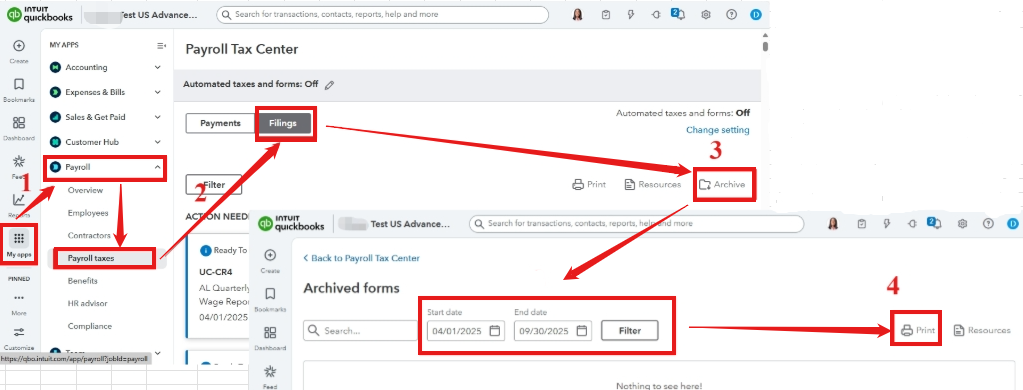1023x390 pixels.
Task: Switch to the Payments tab
Action: pos(220,123)
